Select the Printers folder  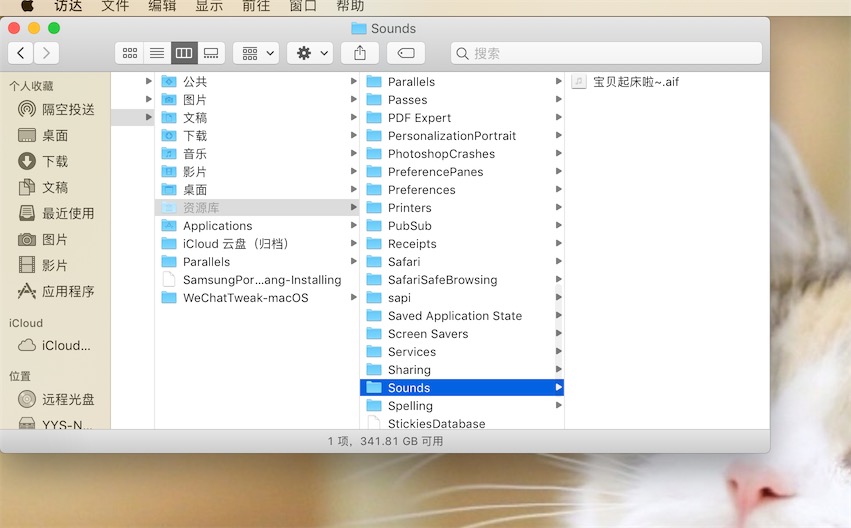coord(462,207)
